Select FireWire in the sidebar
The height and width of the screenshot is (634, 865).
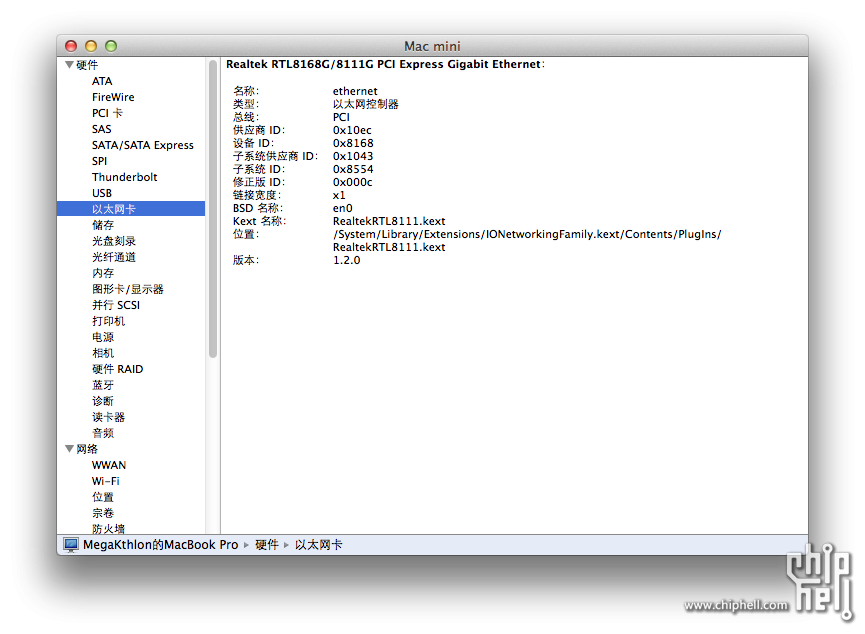tap(113, 97)
